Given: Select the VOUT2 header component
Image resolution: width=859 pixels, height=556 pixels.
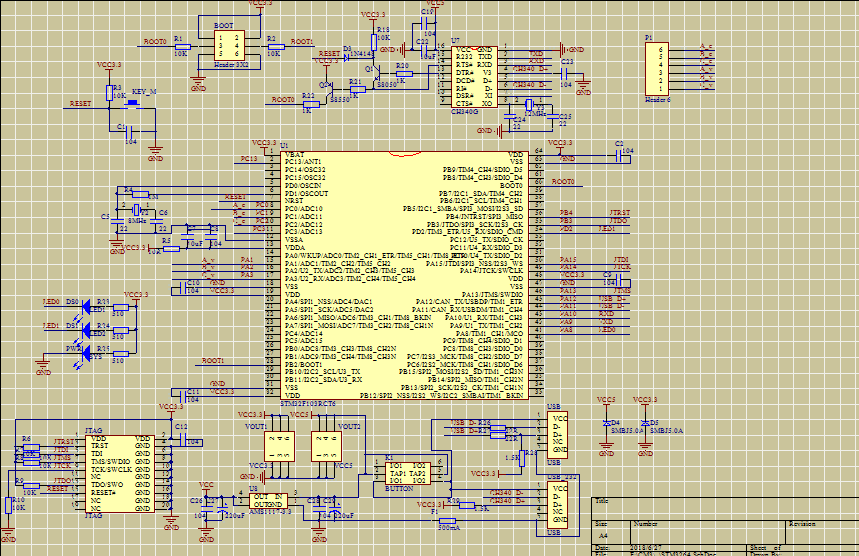Looking at the screenshot, I should tap(326, 446).
